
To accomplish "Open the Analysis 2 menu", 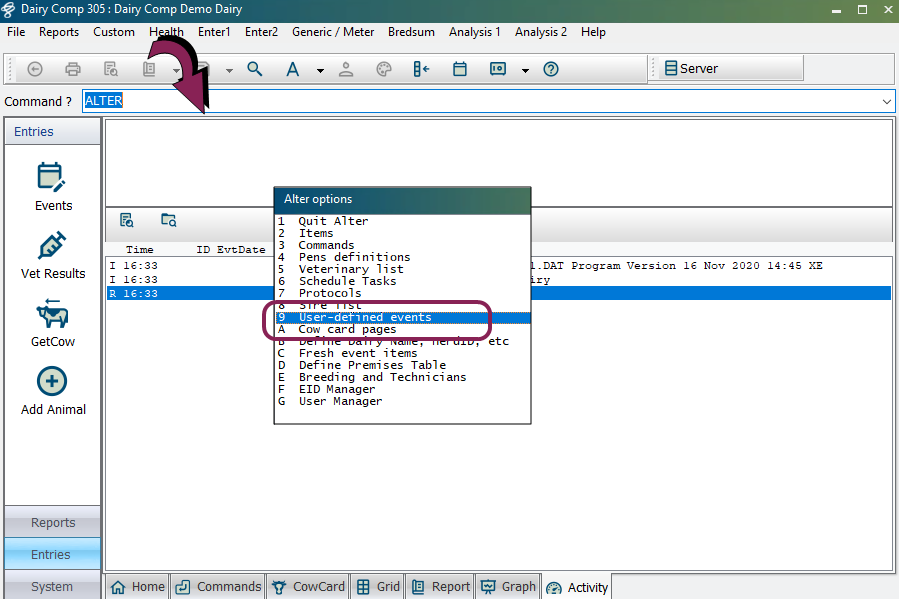I will point(541,32).
